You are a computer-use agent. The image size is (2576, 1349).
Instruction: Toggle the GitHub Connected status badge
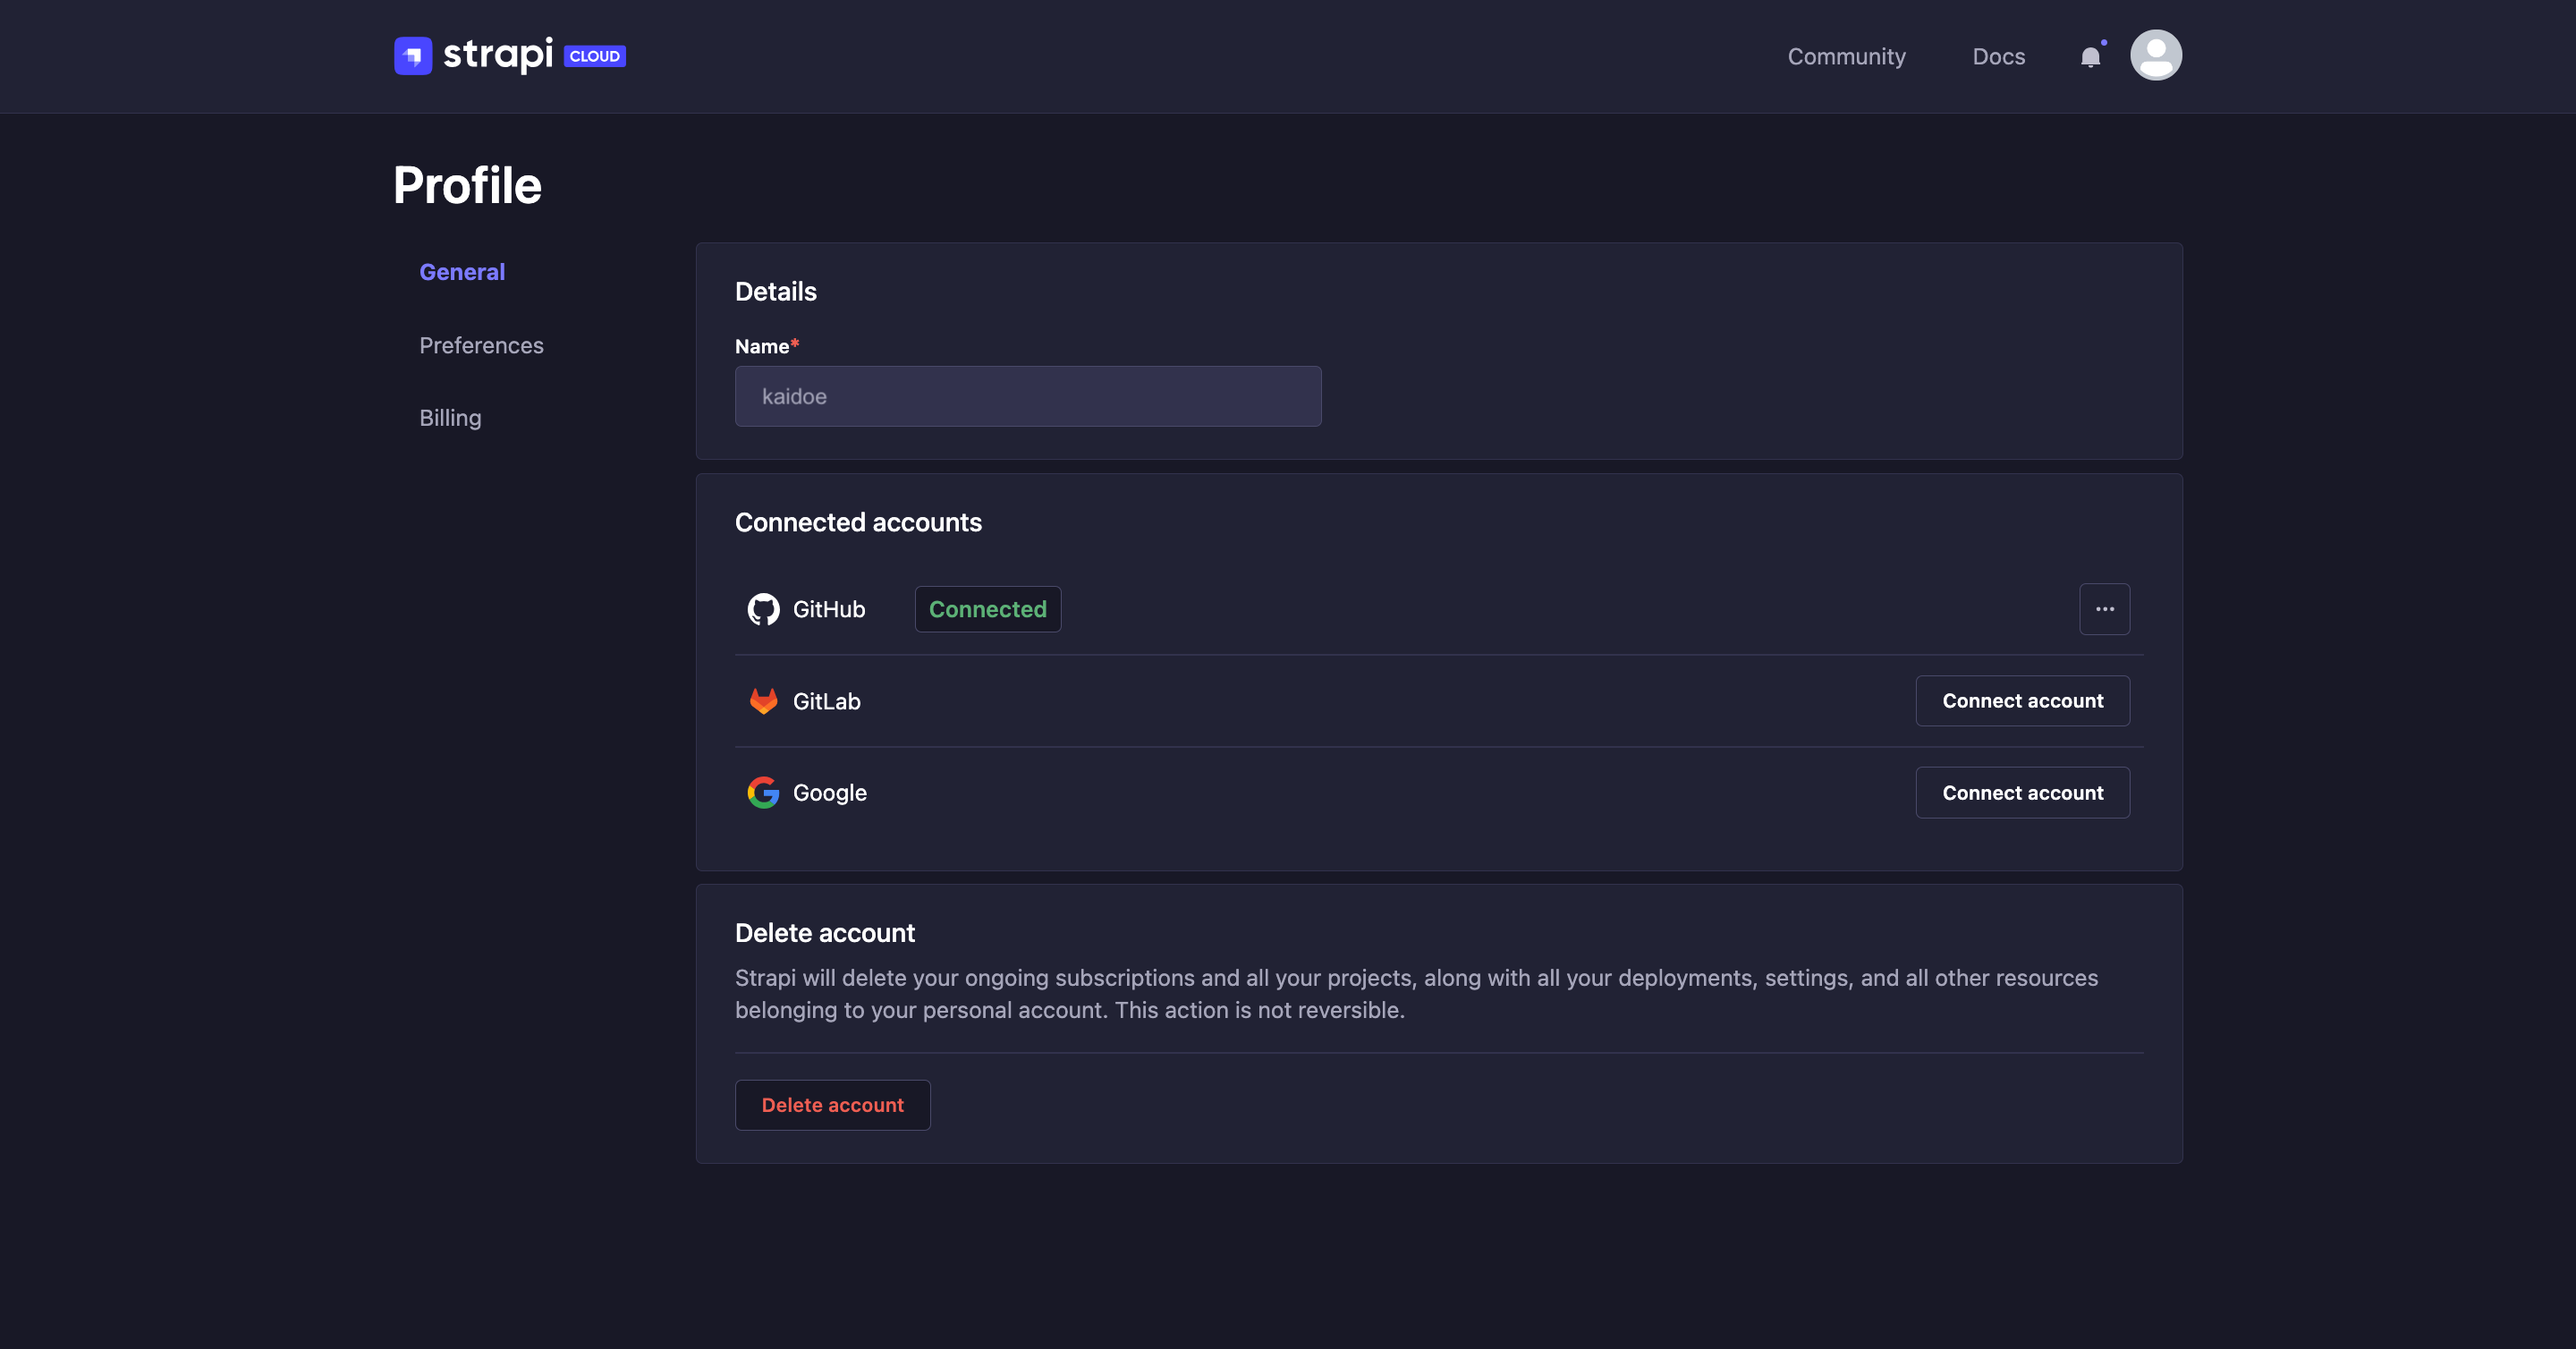pyautogui.click(x=988, y=608)
